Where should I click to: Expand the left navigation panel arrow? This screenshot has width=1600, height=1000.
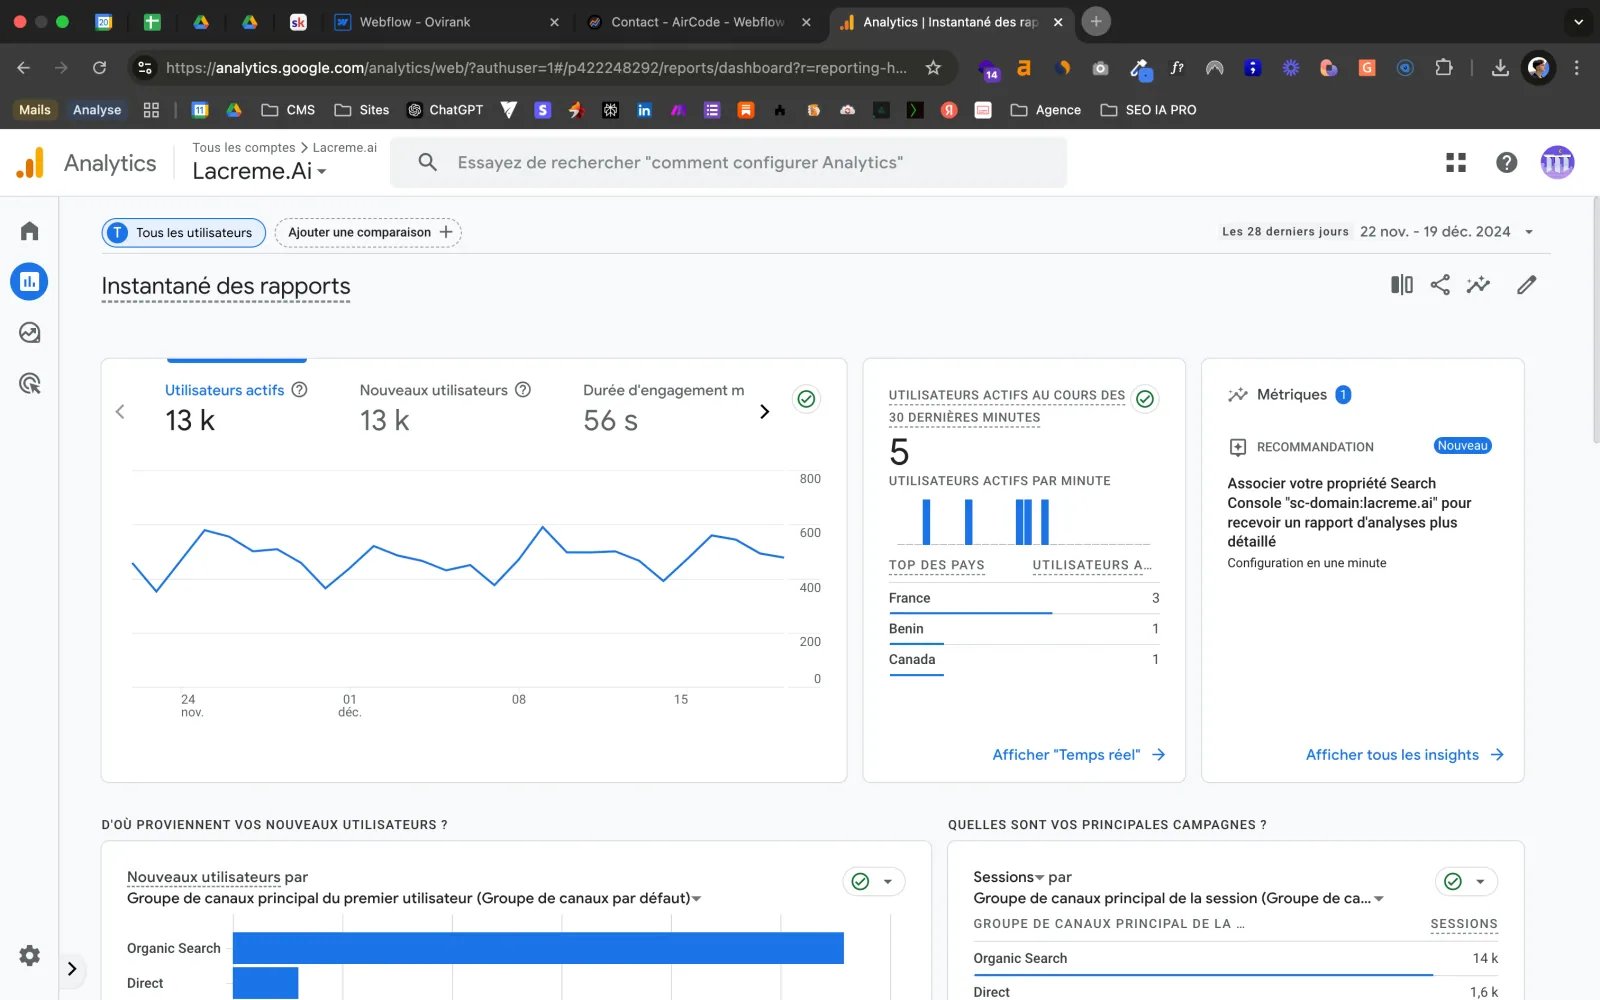pos(72,968)
